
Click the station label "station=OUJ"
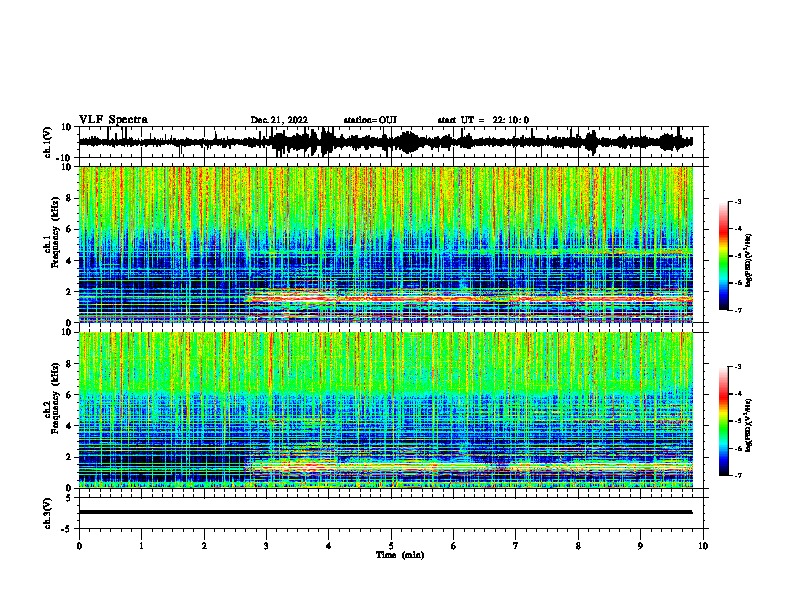370,120
